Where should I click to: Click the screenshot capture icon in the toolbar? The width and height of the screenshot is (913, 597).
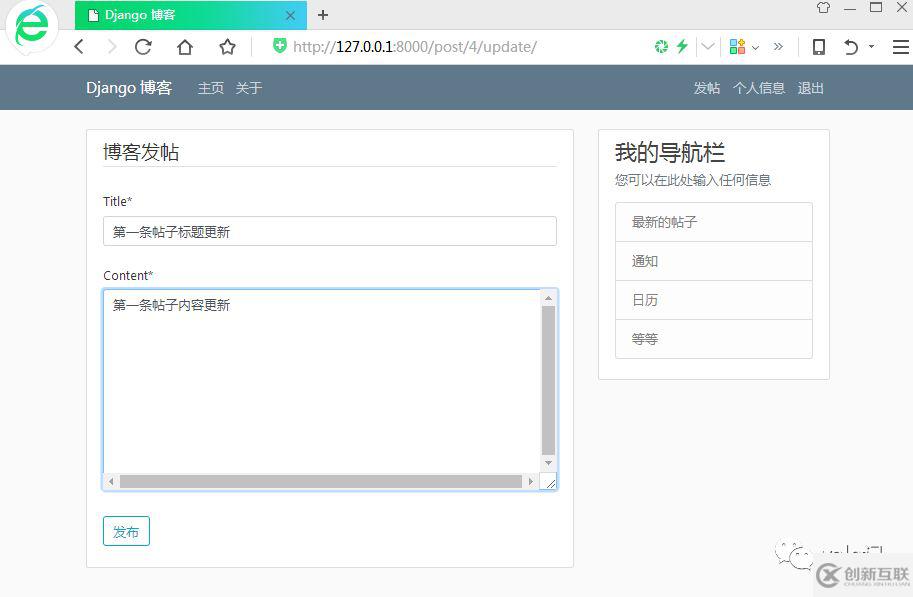pyautogui.click(x=662, y=46)
